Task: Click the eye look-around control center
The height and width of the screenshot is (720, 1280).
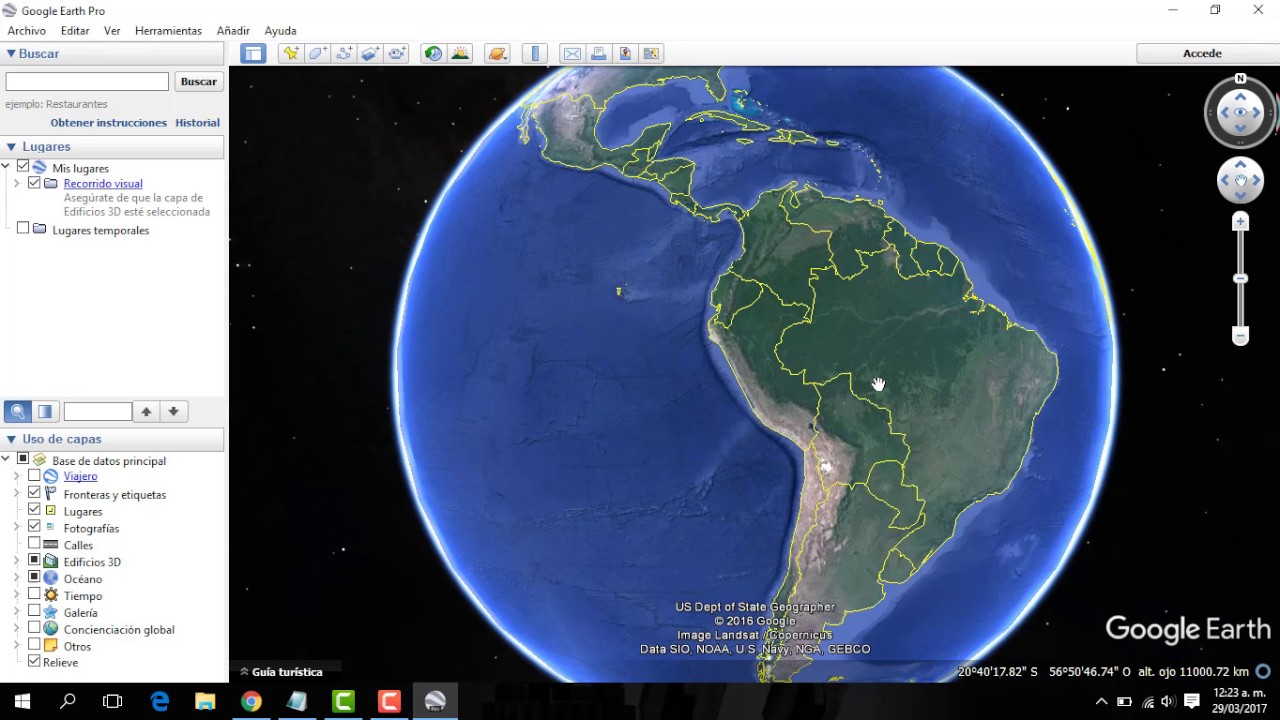Action: point(1240,112)
